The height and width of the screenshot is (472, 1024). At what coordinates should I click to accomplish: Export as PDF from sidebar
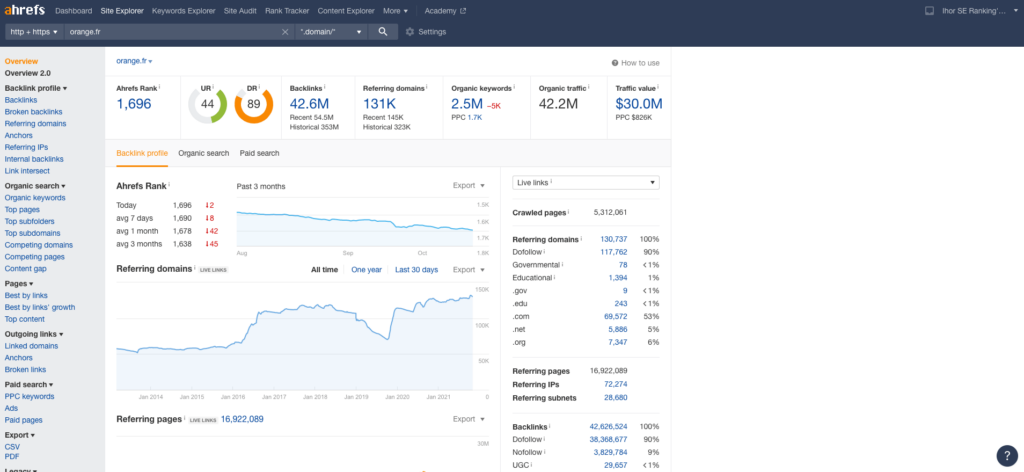[12, 458]
